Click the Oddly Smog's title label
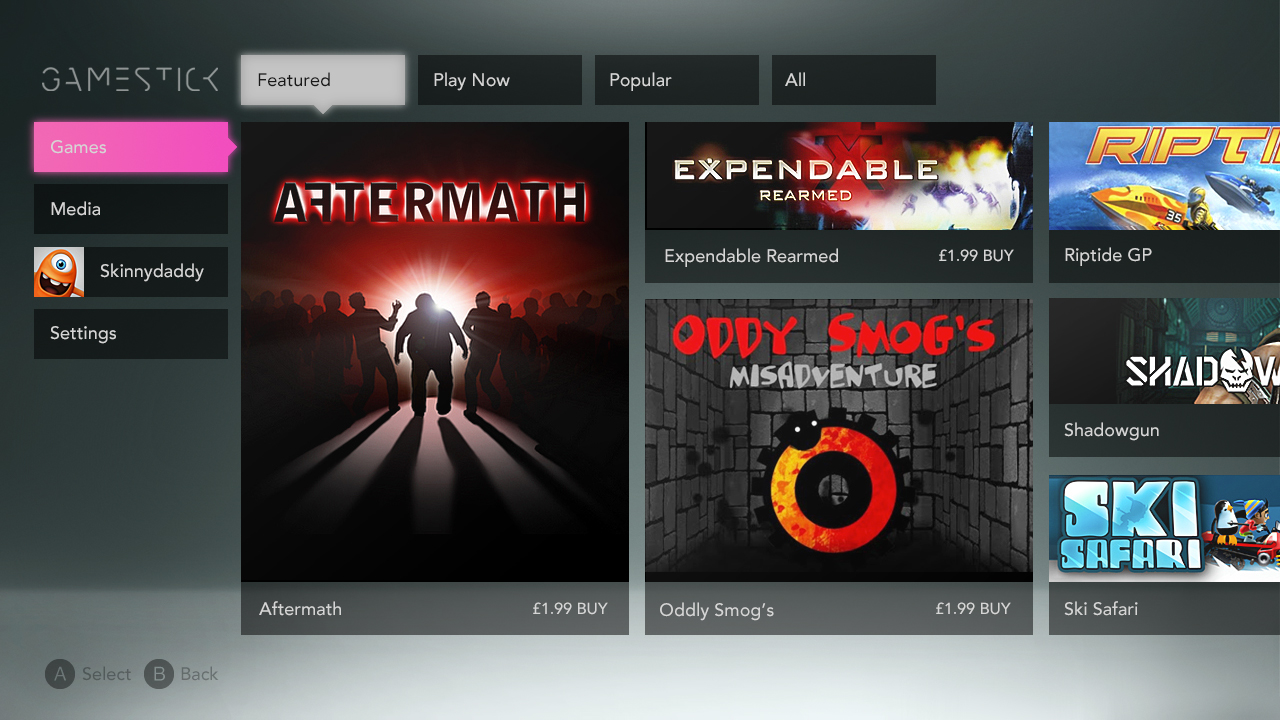This screenshot has width=1280, height=720. 717,610
